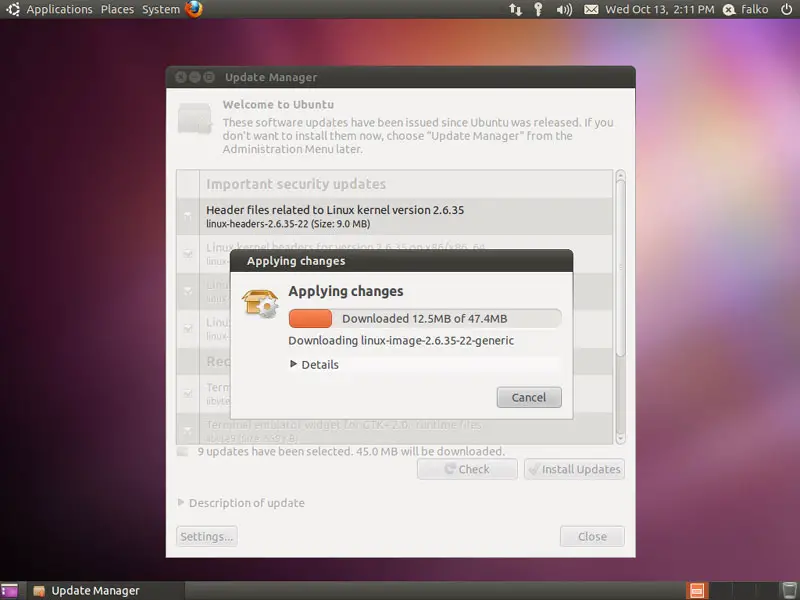The image size is (800, 600).
Task: Open the volume sound indicator
Action: (x=564, y=9)
